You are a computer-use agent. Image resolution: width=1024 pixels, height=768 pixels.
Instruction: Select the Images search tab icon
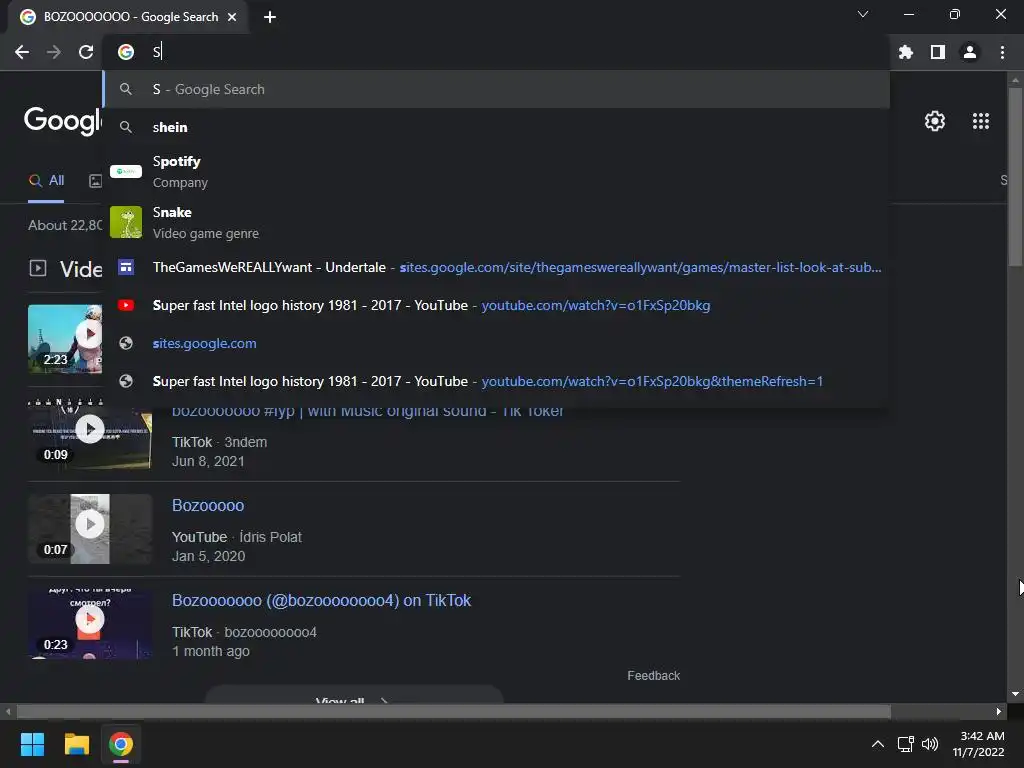pos(95,181)
